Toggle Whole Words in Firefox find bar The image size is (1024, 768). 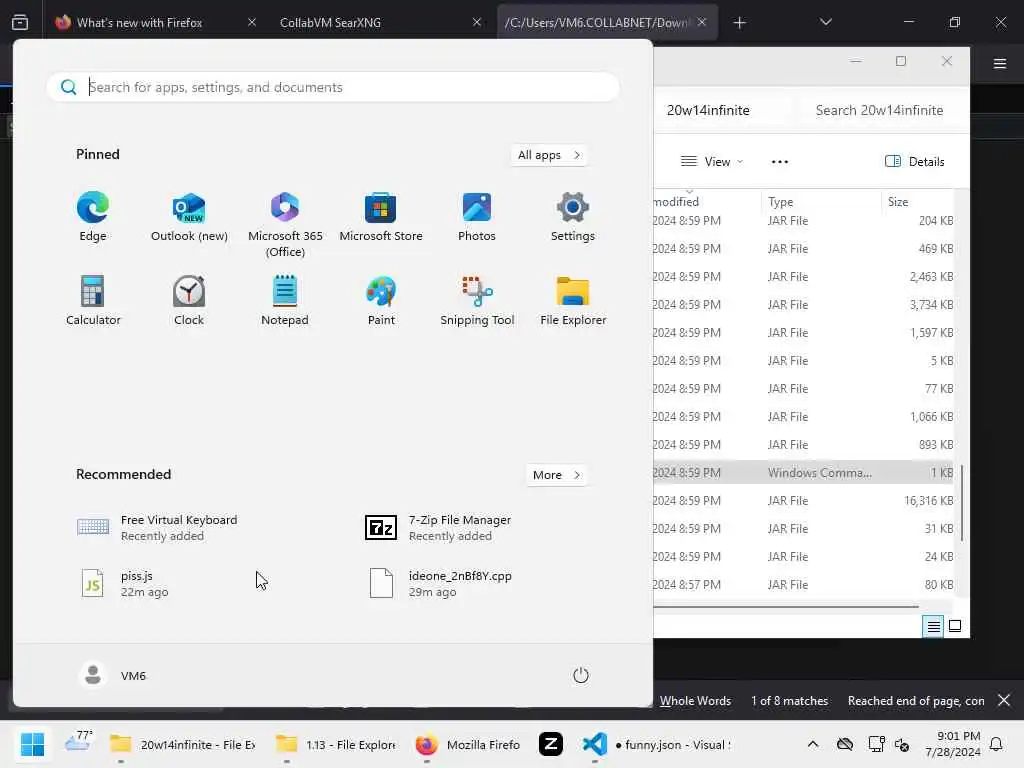(695, 701)
